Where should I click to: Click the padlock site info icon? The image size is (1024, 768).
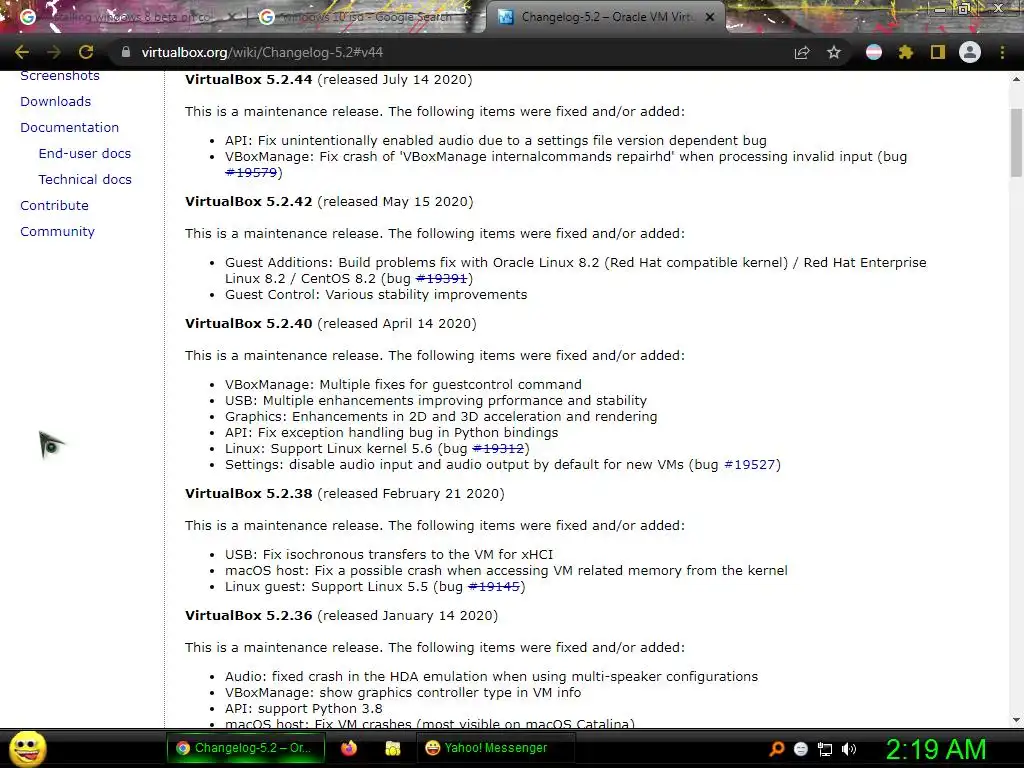coord(126,52)
